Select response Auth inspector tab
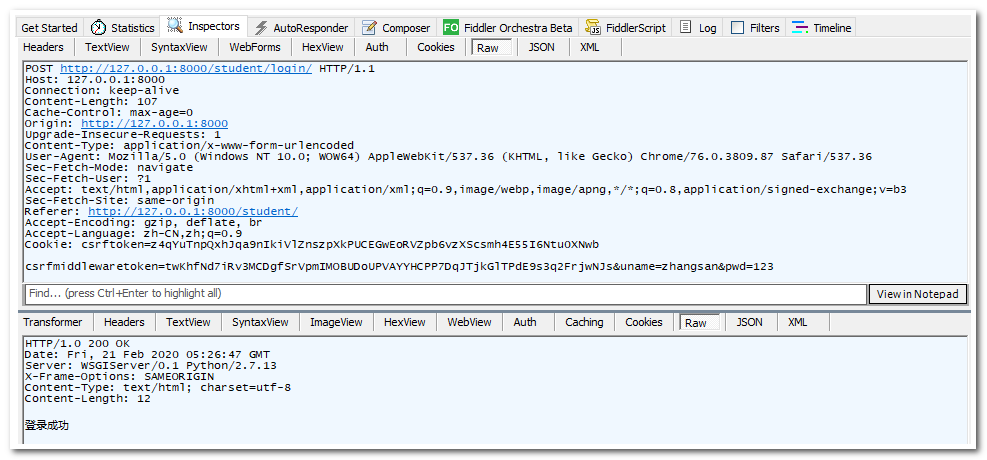Image resolution: width=987 pixels, height=460 pixels. pos(525,322)
